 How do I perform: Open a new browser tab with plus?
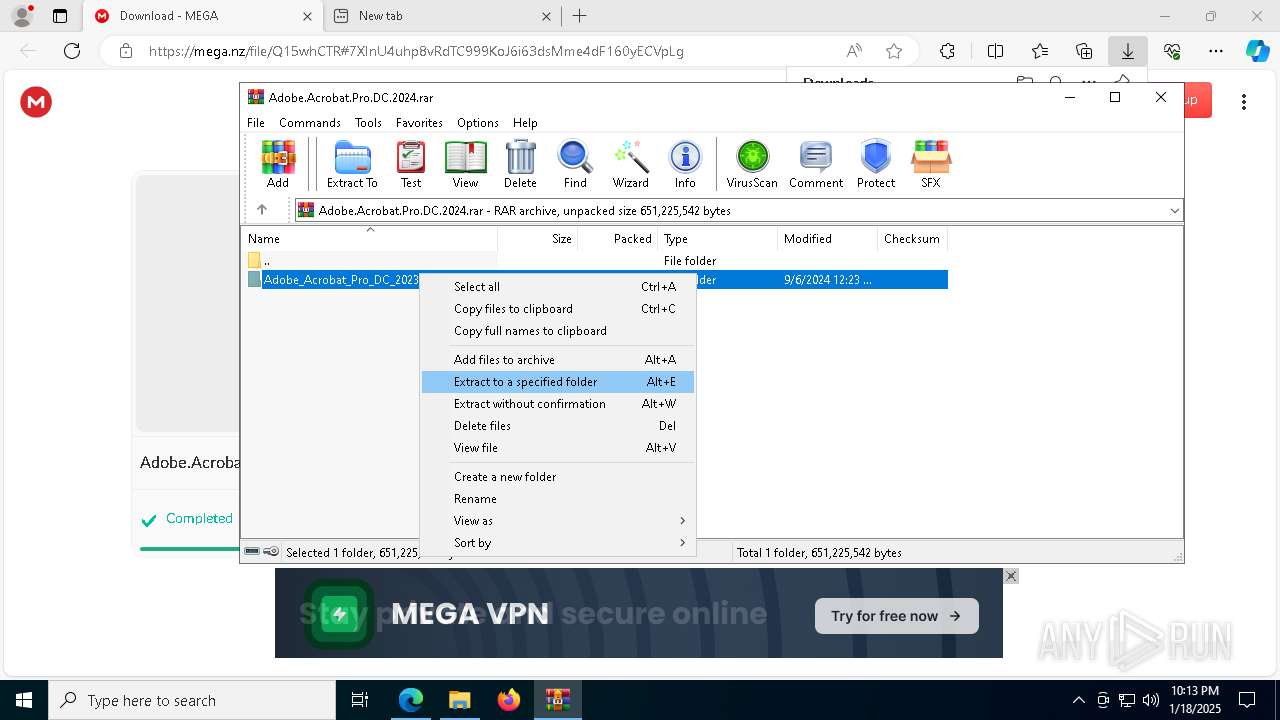tap(579, 16)
